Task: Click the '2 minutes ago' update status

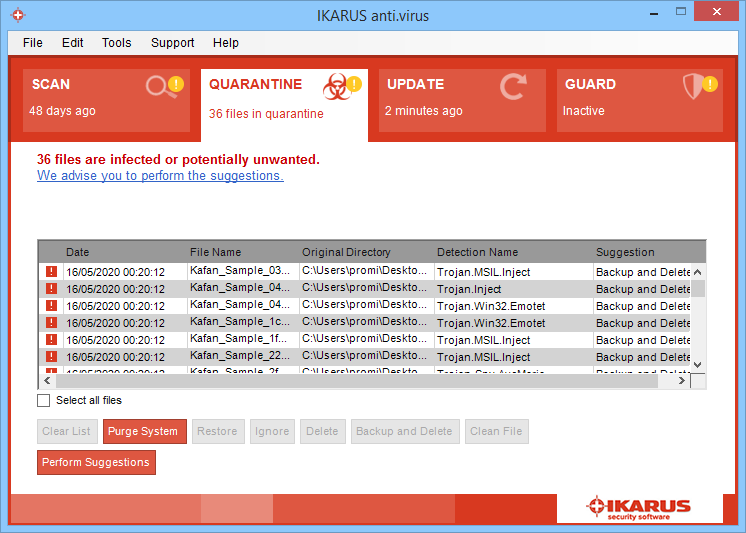Action: coord(423,111)
